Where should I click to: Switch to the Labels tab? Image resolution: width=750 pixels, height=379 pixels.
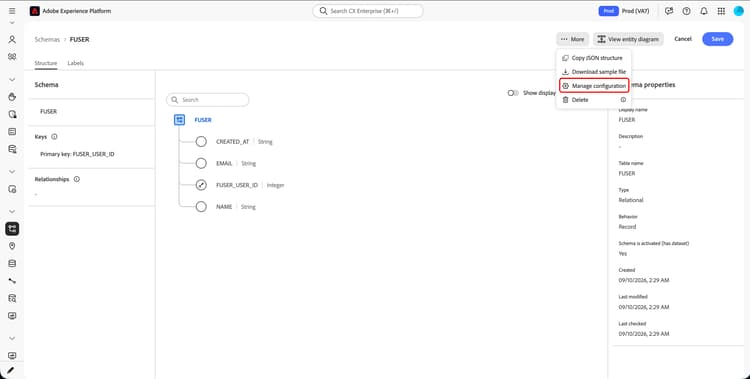coord(76,63)
